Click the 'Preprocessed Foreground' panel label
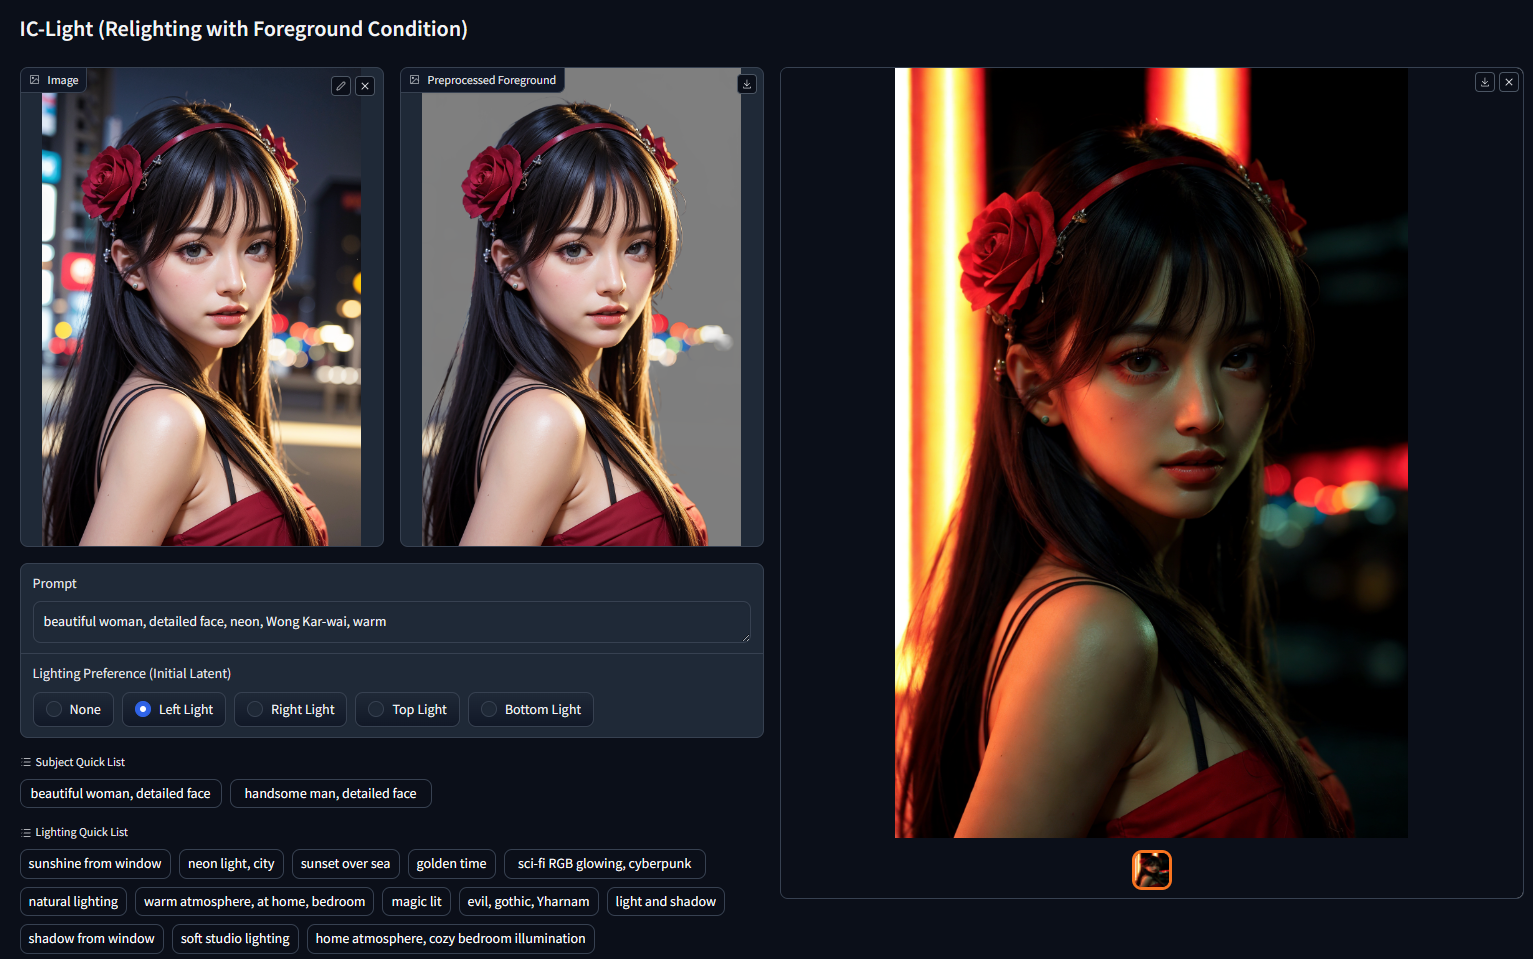Screen dimensions: 1533x959 click(483, 80)
